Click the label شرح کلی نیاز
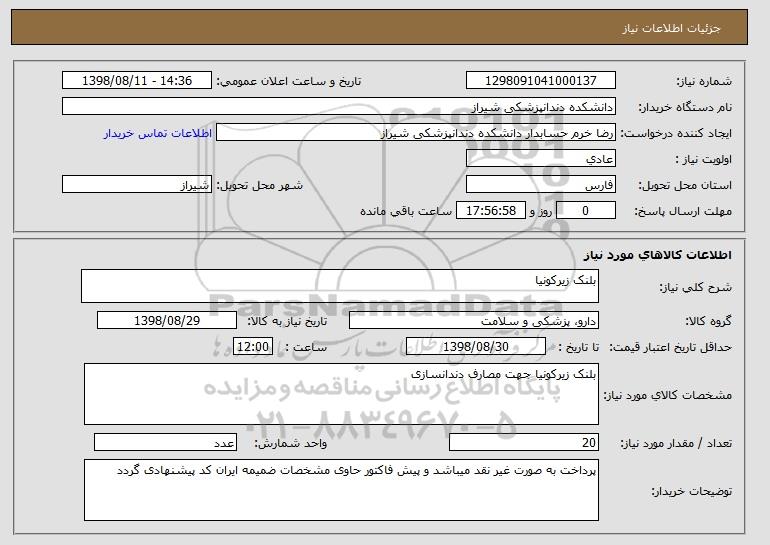Screen dimensions: 770x545 pyautogui.click(x=696, y=287)
